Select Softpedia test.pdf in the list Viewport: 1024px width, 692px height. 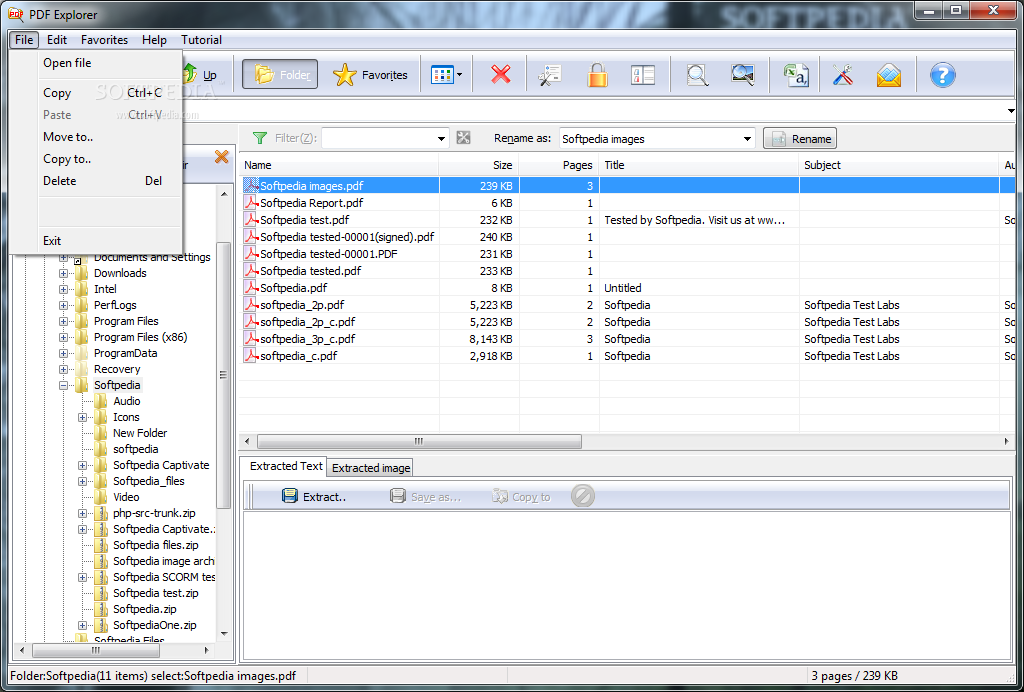point(304,220)
